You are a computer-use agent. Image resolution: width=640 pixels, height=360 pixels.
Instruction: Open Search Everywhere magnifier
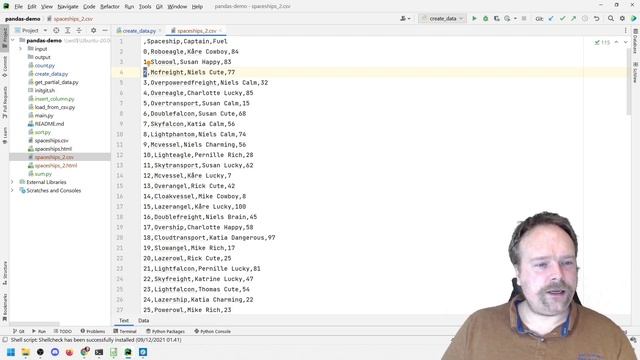tap(611, 18)
